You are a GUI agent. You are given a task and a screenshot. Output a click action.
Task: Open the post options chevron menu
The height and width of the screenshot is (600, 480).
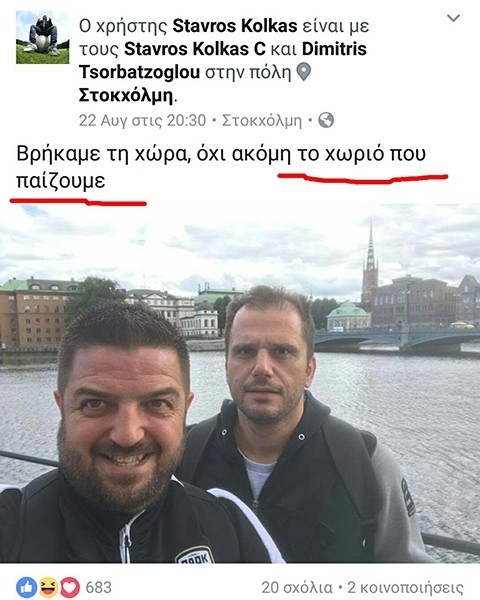[x=453, y=18]
